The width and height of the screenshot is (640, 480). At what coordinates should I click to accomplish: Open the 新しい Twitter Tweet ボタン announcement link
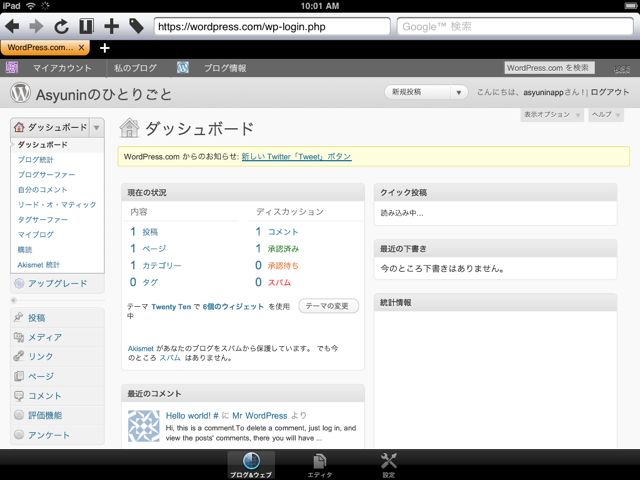[x=296, y=156]
